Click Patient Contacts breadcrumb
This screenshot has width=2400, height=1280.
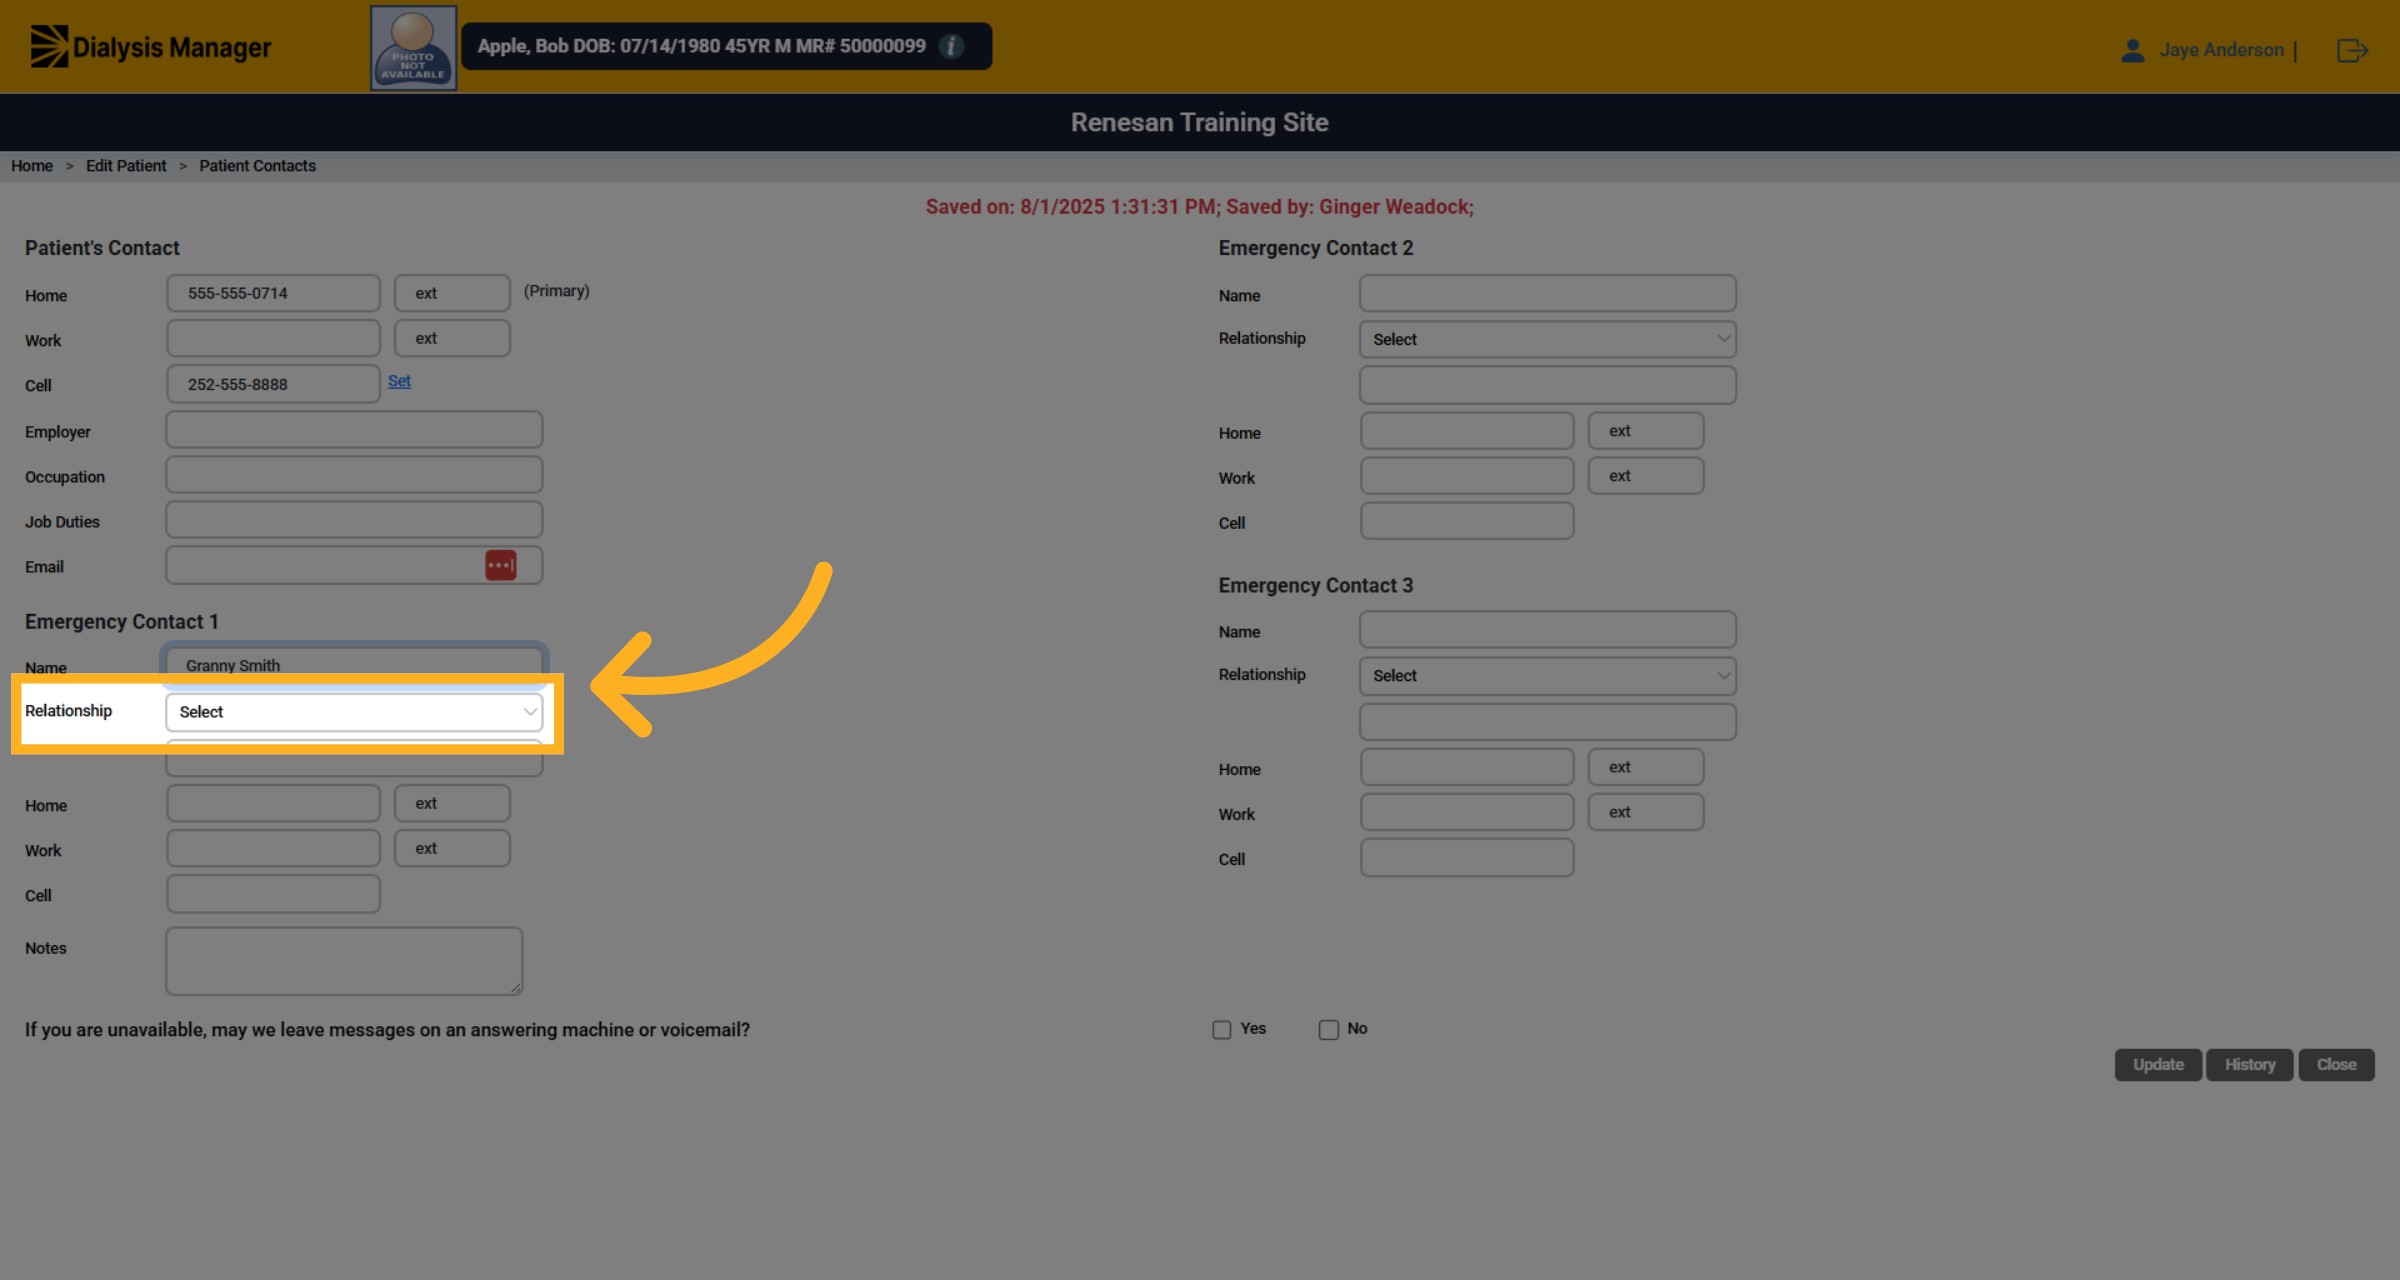[257, 166]
